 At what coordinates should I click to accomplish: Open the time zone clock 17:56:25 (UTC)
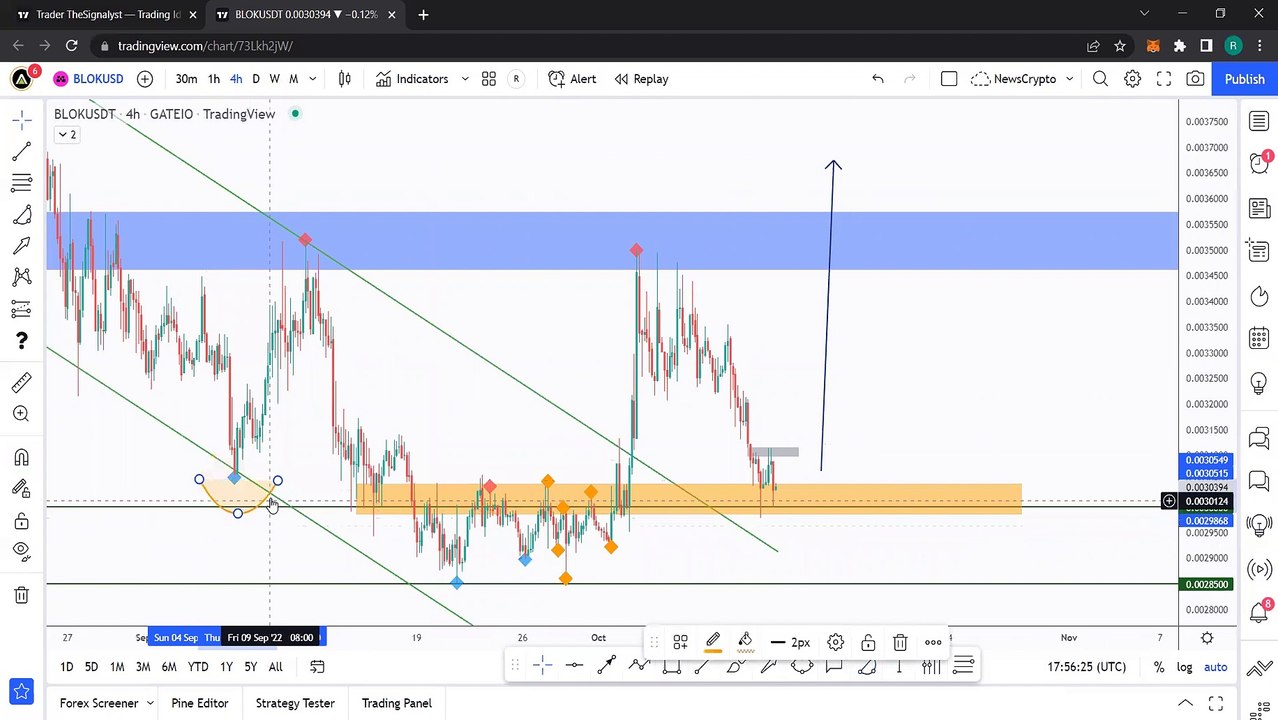[1085, 667]
